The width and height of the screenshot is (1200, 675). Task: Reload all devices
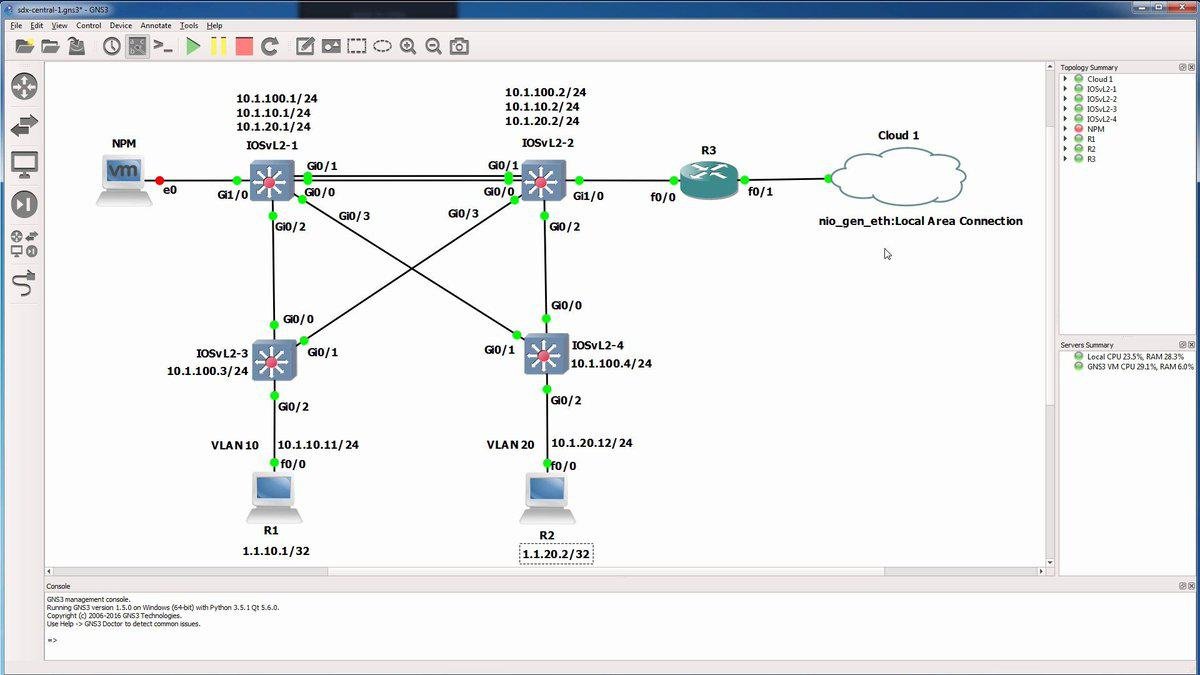click(x=268, y=46)
